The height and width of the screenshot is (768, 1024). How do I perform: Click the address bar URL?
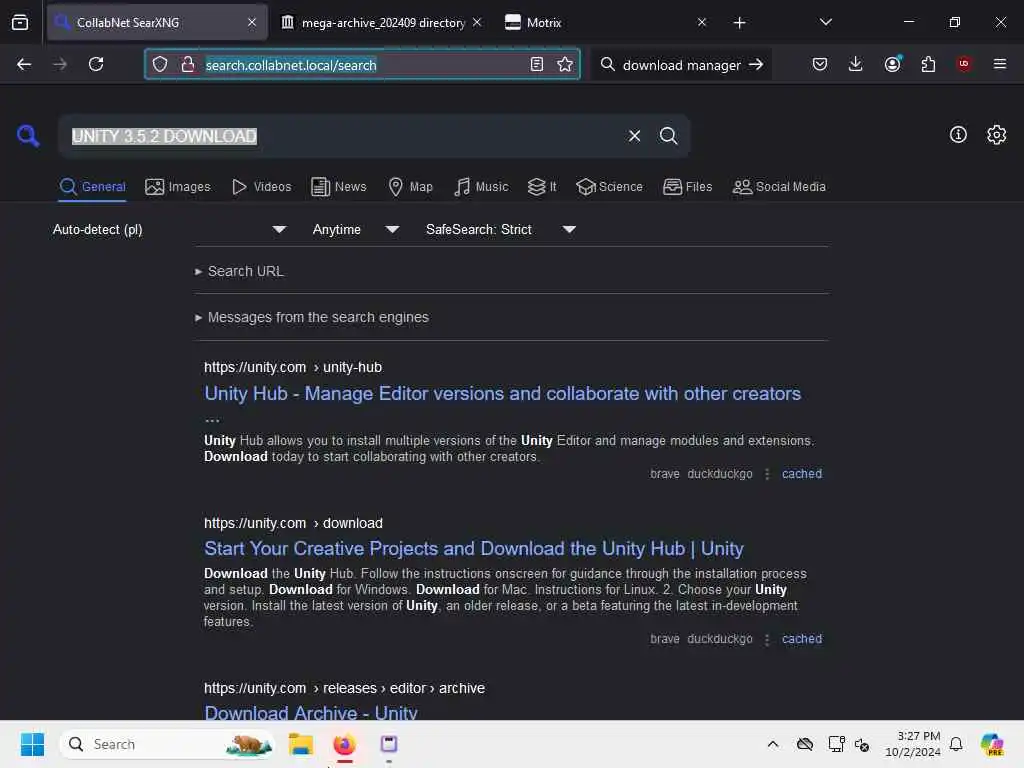tap(362, 65)
